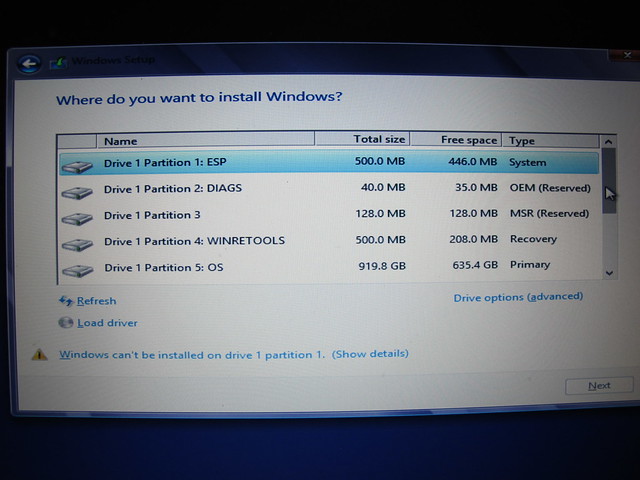Sort by the Free space column header

(x=456, y=140)
